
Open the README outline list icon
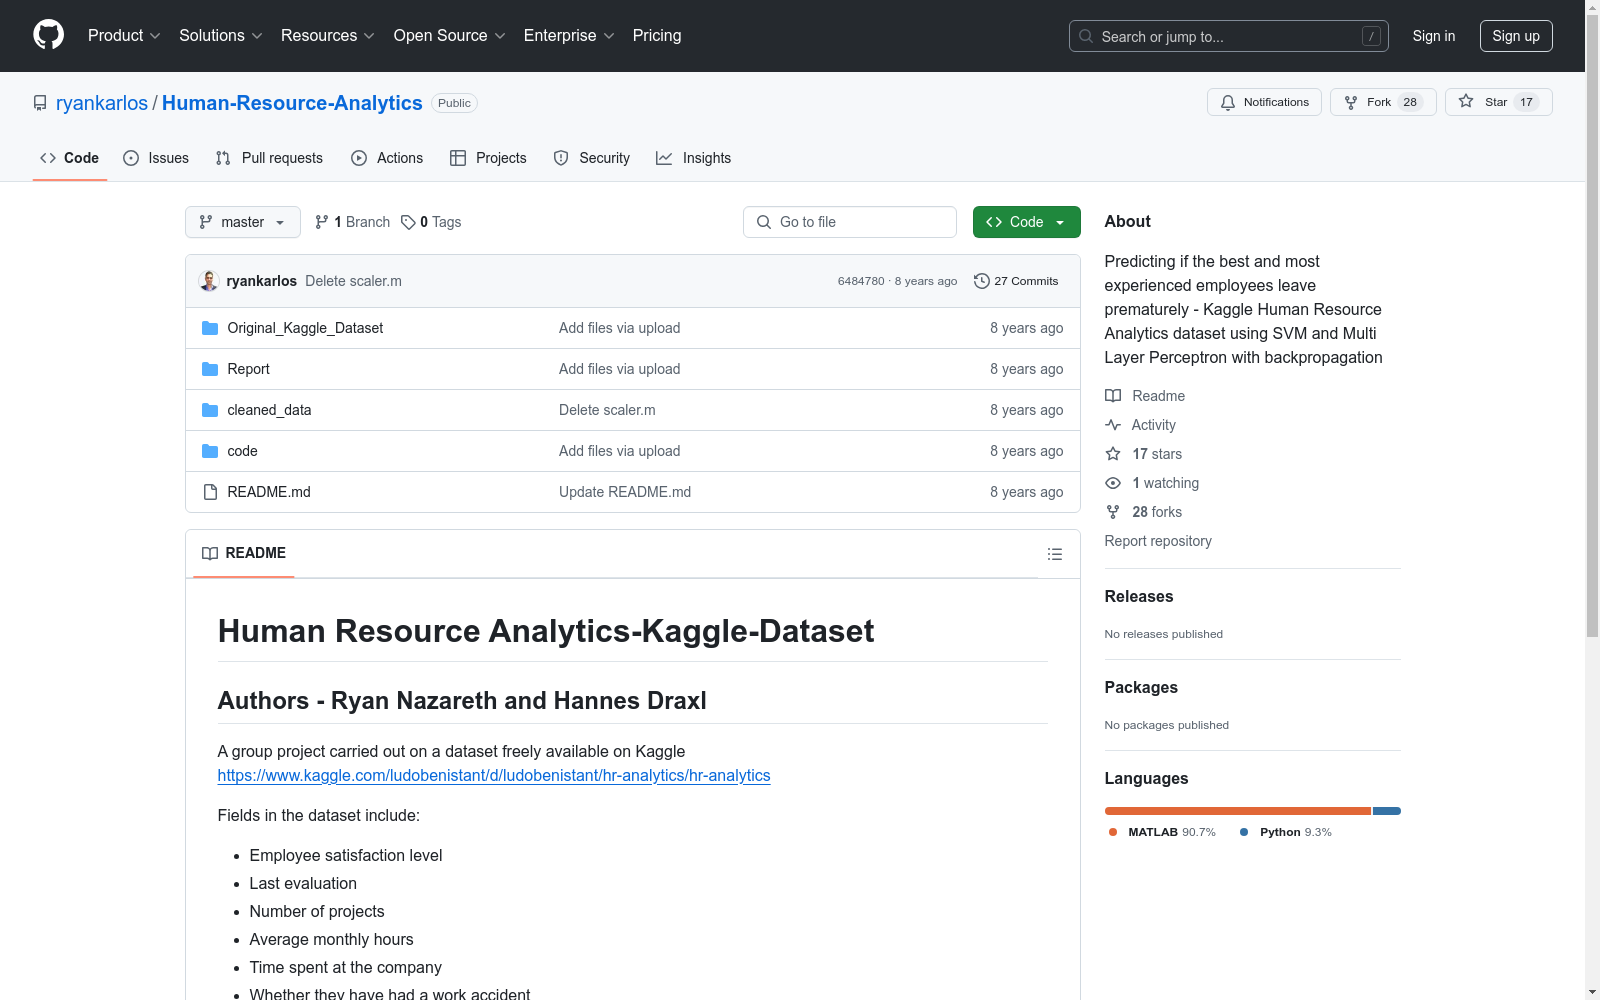click(x=1055, y=554)
